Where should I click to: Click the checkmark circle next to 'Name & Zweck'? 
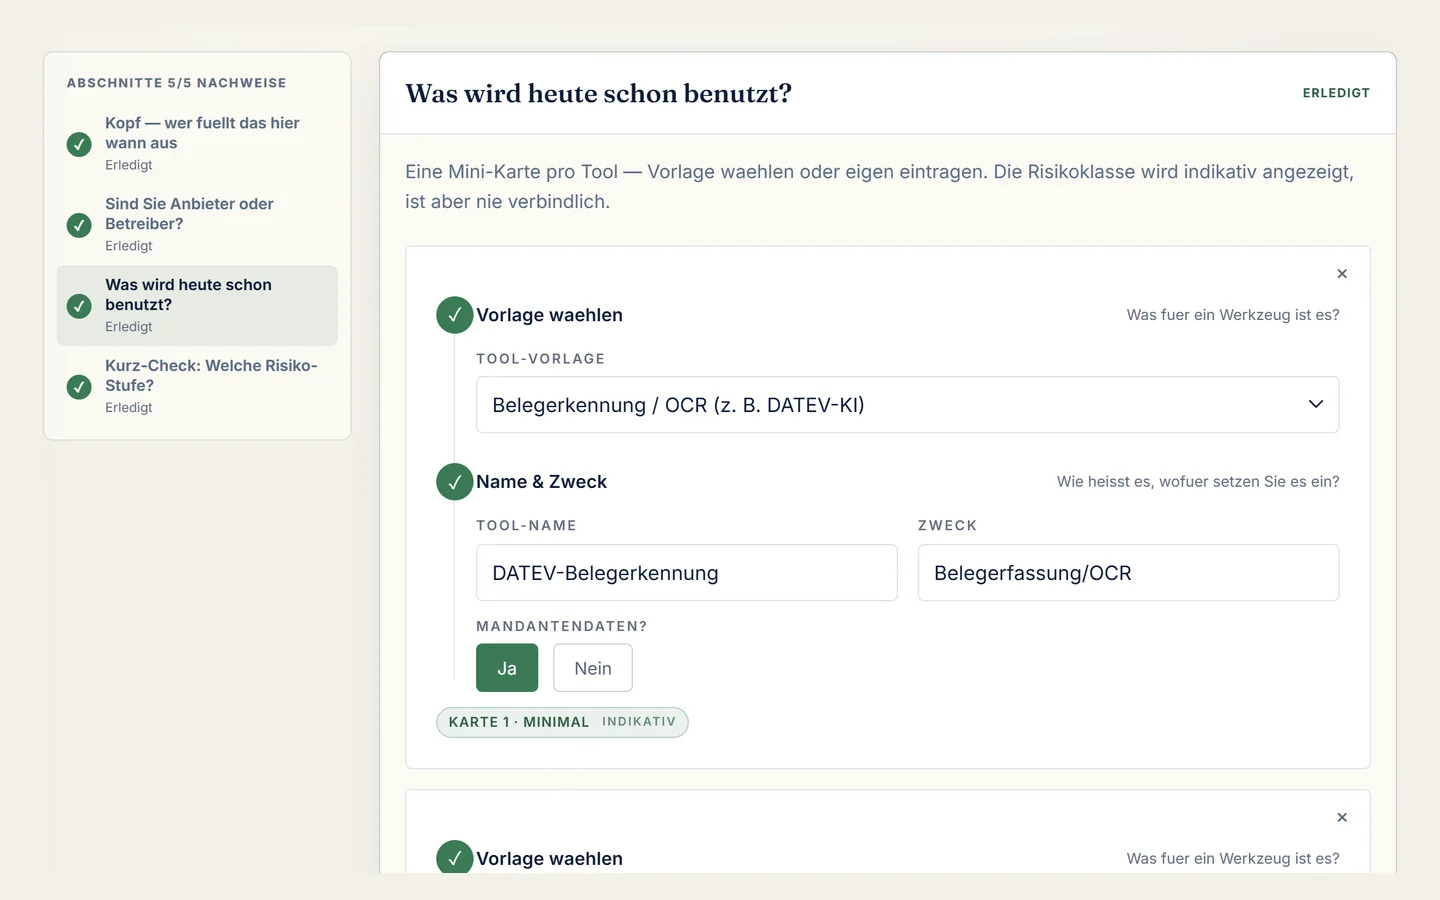(x=455, y=482)
